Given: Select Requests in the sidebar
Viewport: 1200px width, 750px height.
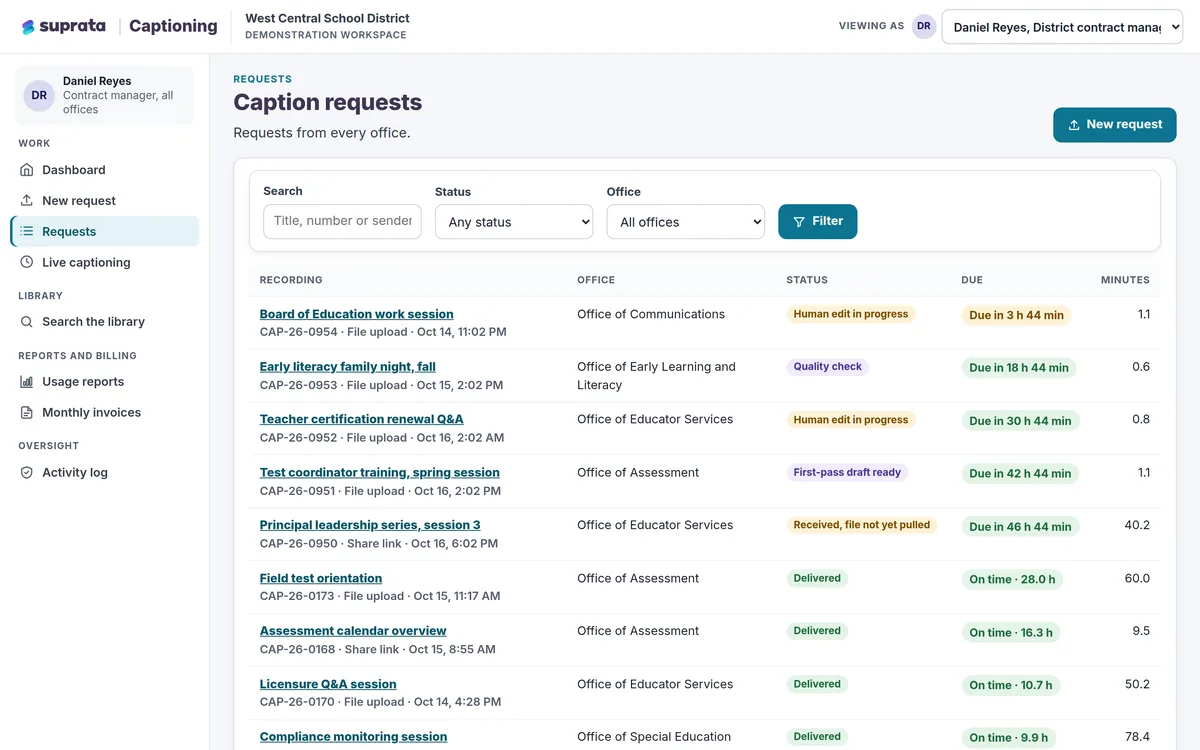Looking at the screenshot, I should [105, 232].
